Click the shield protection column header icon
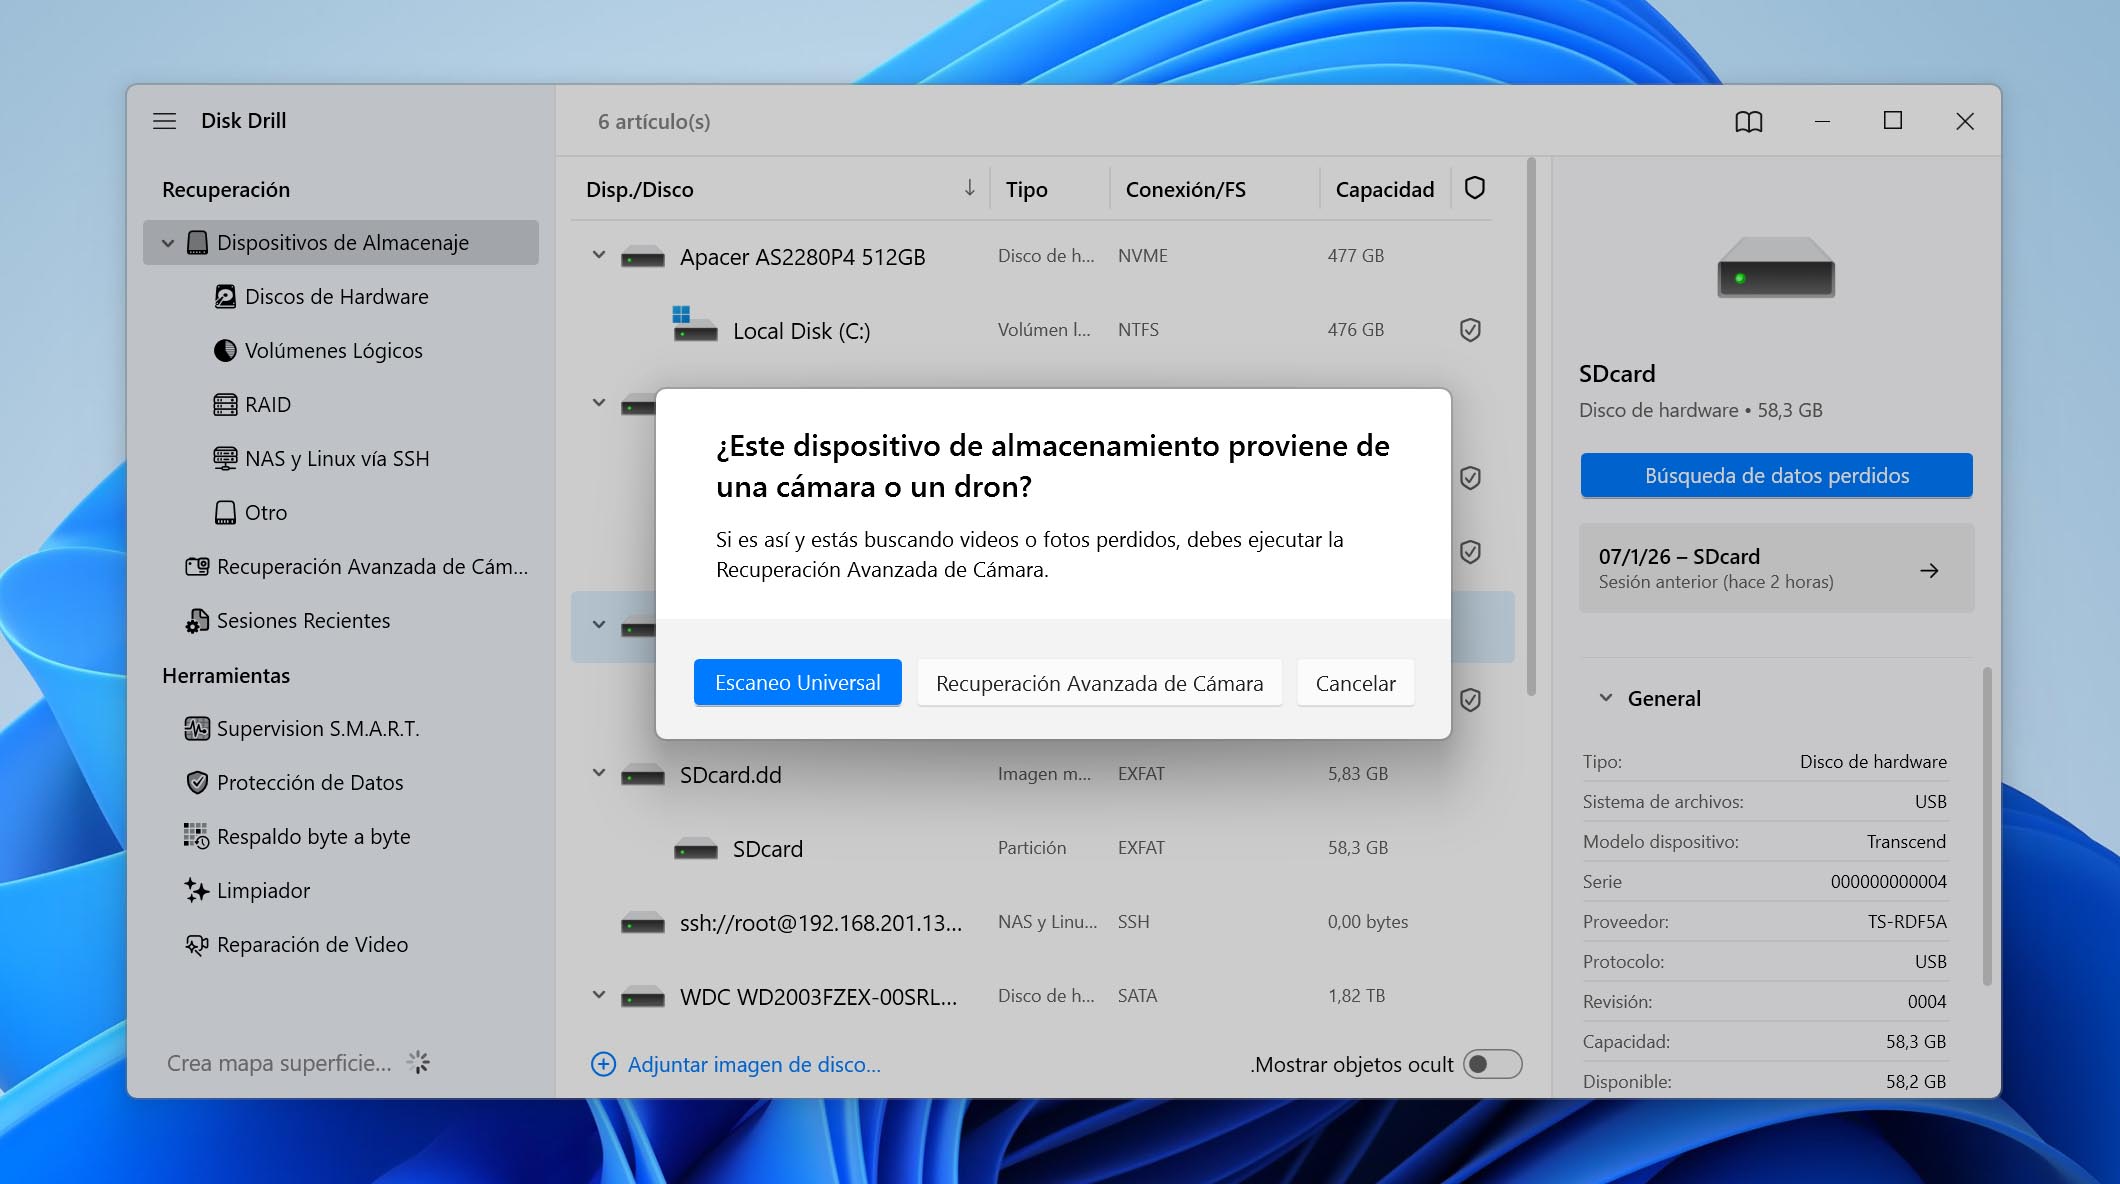 1475,188
